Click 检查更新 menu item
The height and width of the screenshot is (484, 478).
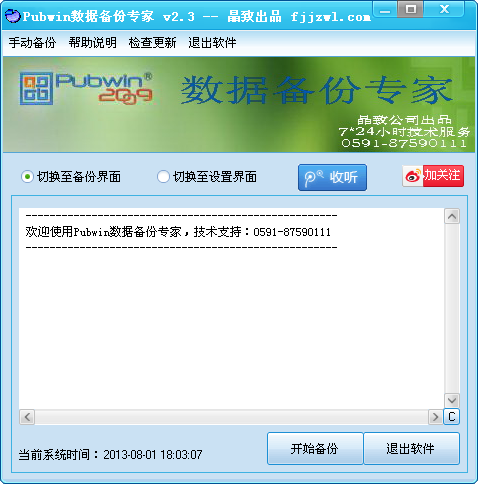pos(152,43)
